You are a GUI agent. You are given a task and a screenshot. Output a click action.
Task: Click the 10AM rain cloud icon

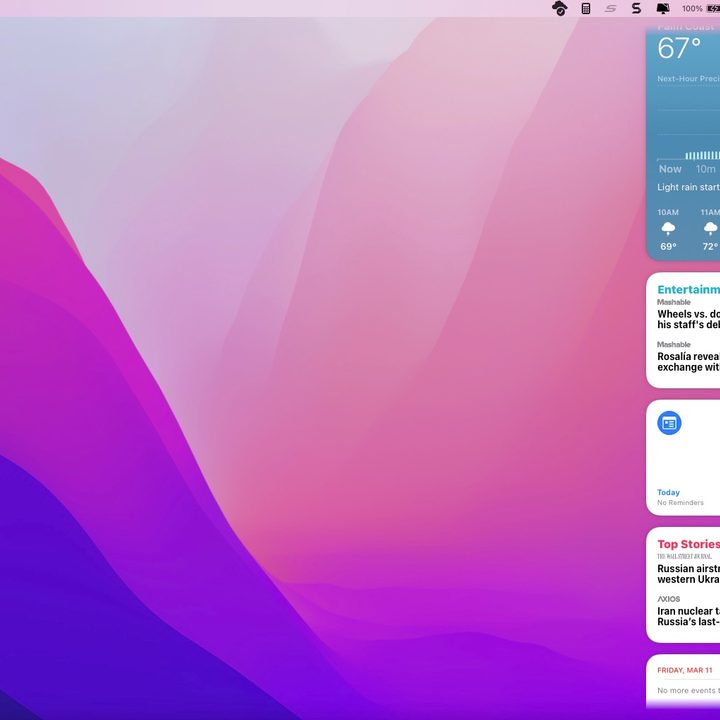click(668, 228)
